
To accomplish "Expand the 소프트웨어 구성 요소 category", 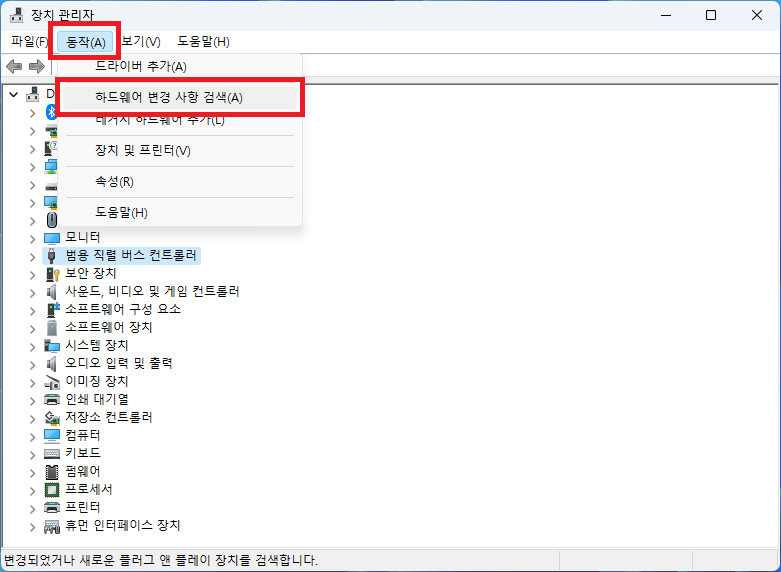I will pyautogui.click(x=32, y=311).
